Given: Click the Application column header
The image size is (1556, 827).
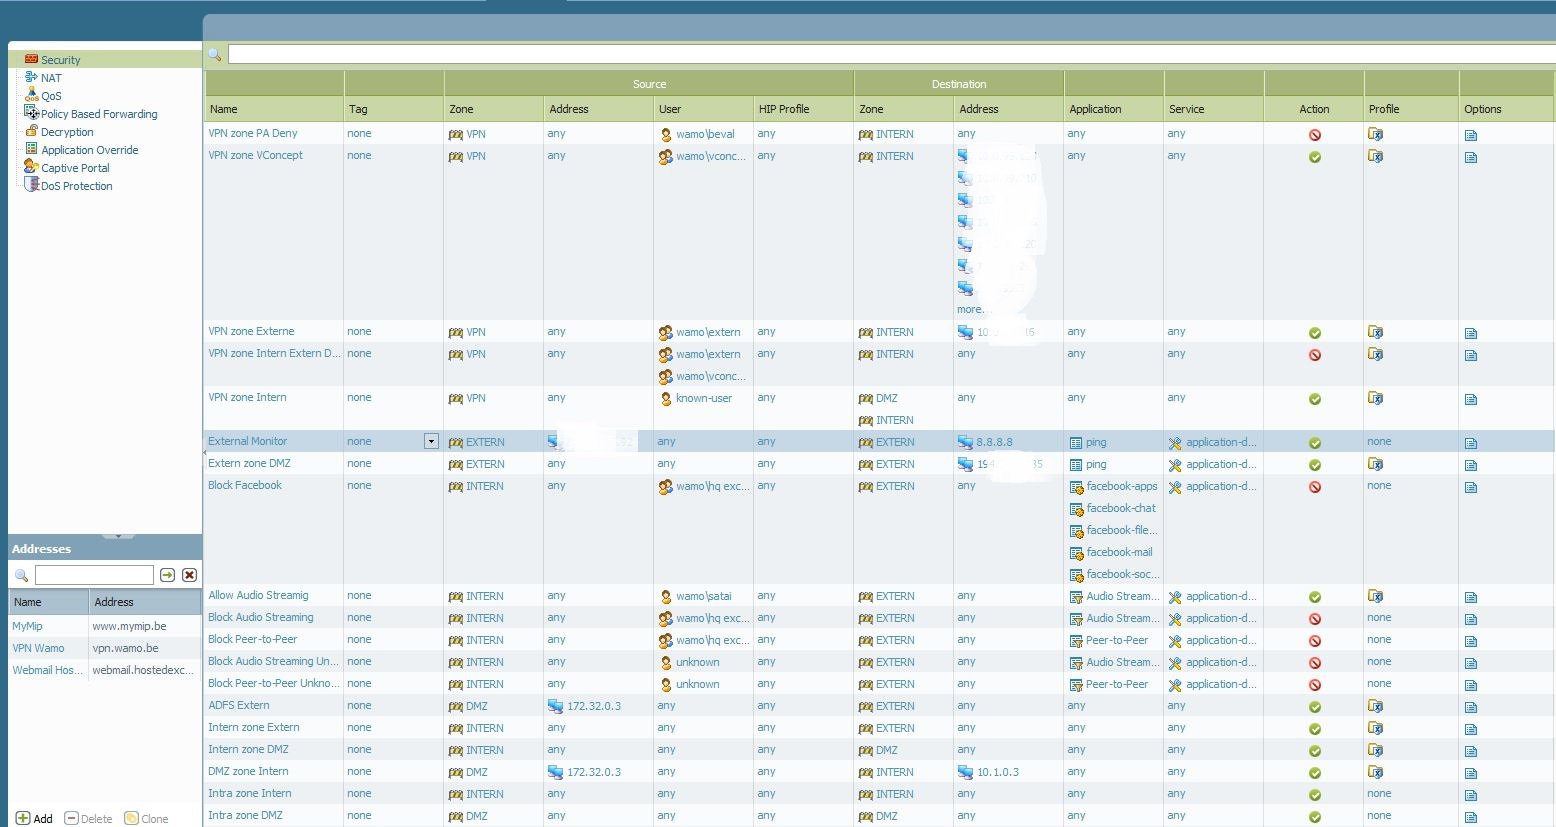Looking at the screenshot, I should coord(1114,109).
